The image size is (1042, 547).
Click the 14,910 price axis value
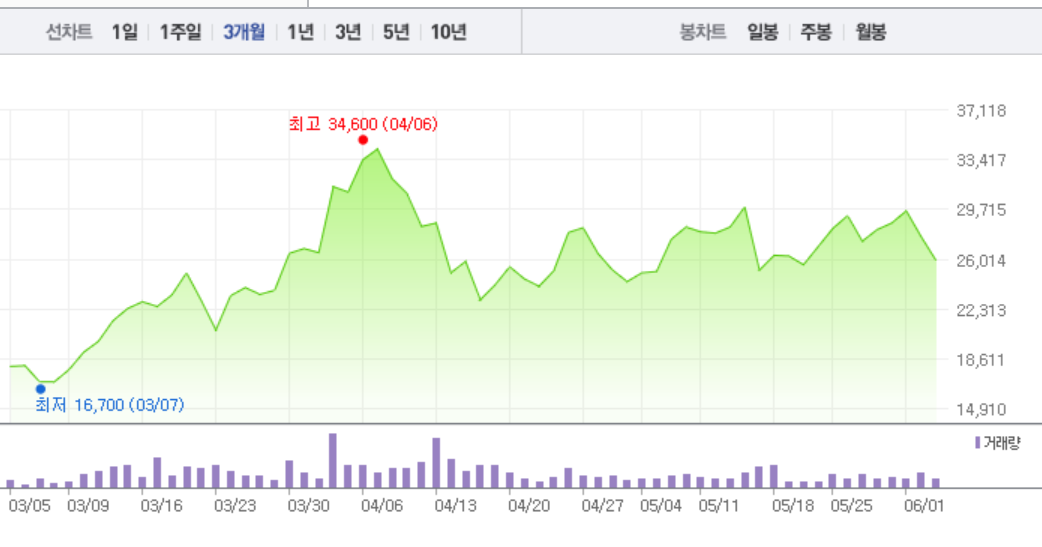point(982,409)
